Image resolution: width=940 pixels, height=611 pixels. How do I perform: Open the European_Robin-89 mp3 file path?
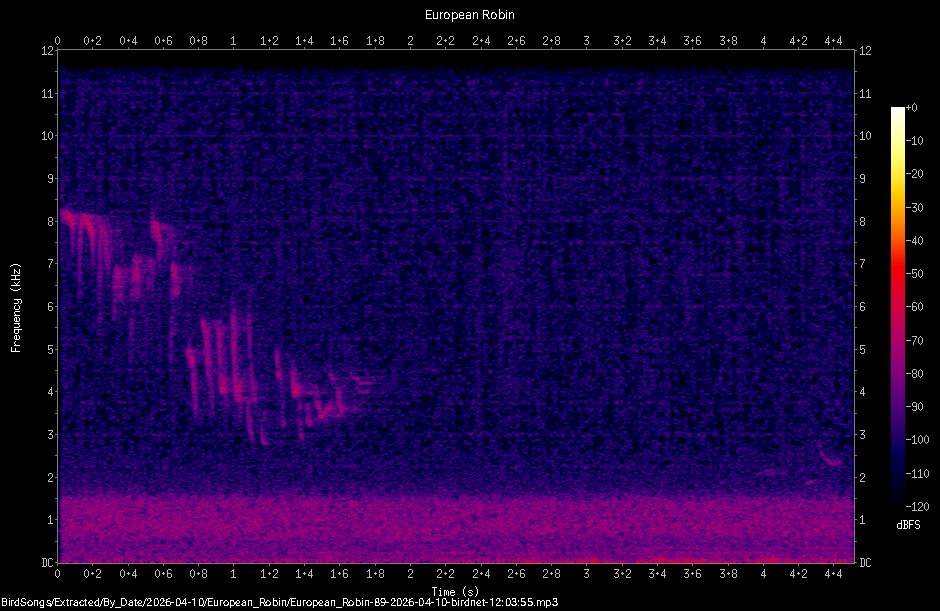point(280,602)
